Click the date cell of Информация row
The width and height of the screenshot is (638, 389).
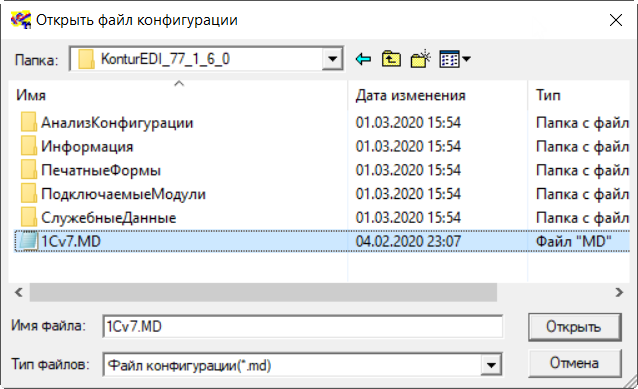(x=408, y=146)
